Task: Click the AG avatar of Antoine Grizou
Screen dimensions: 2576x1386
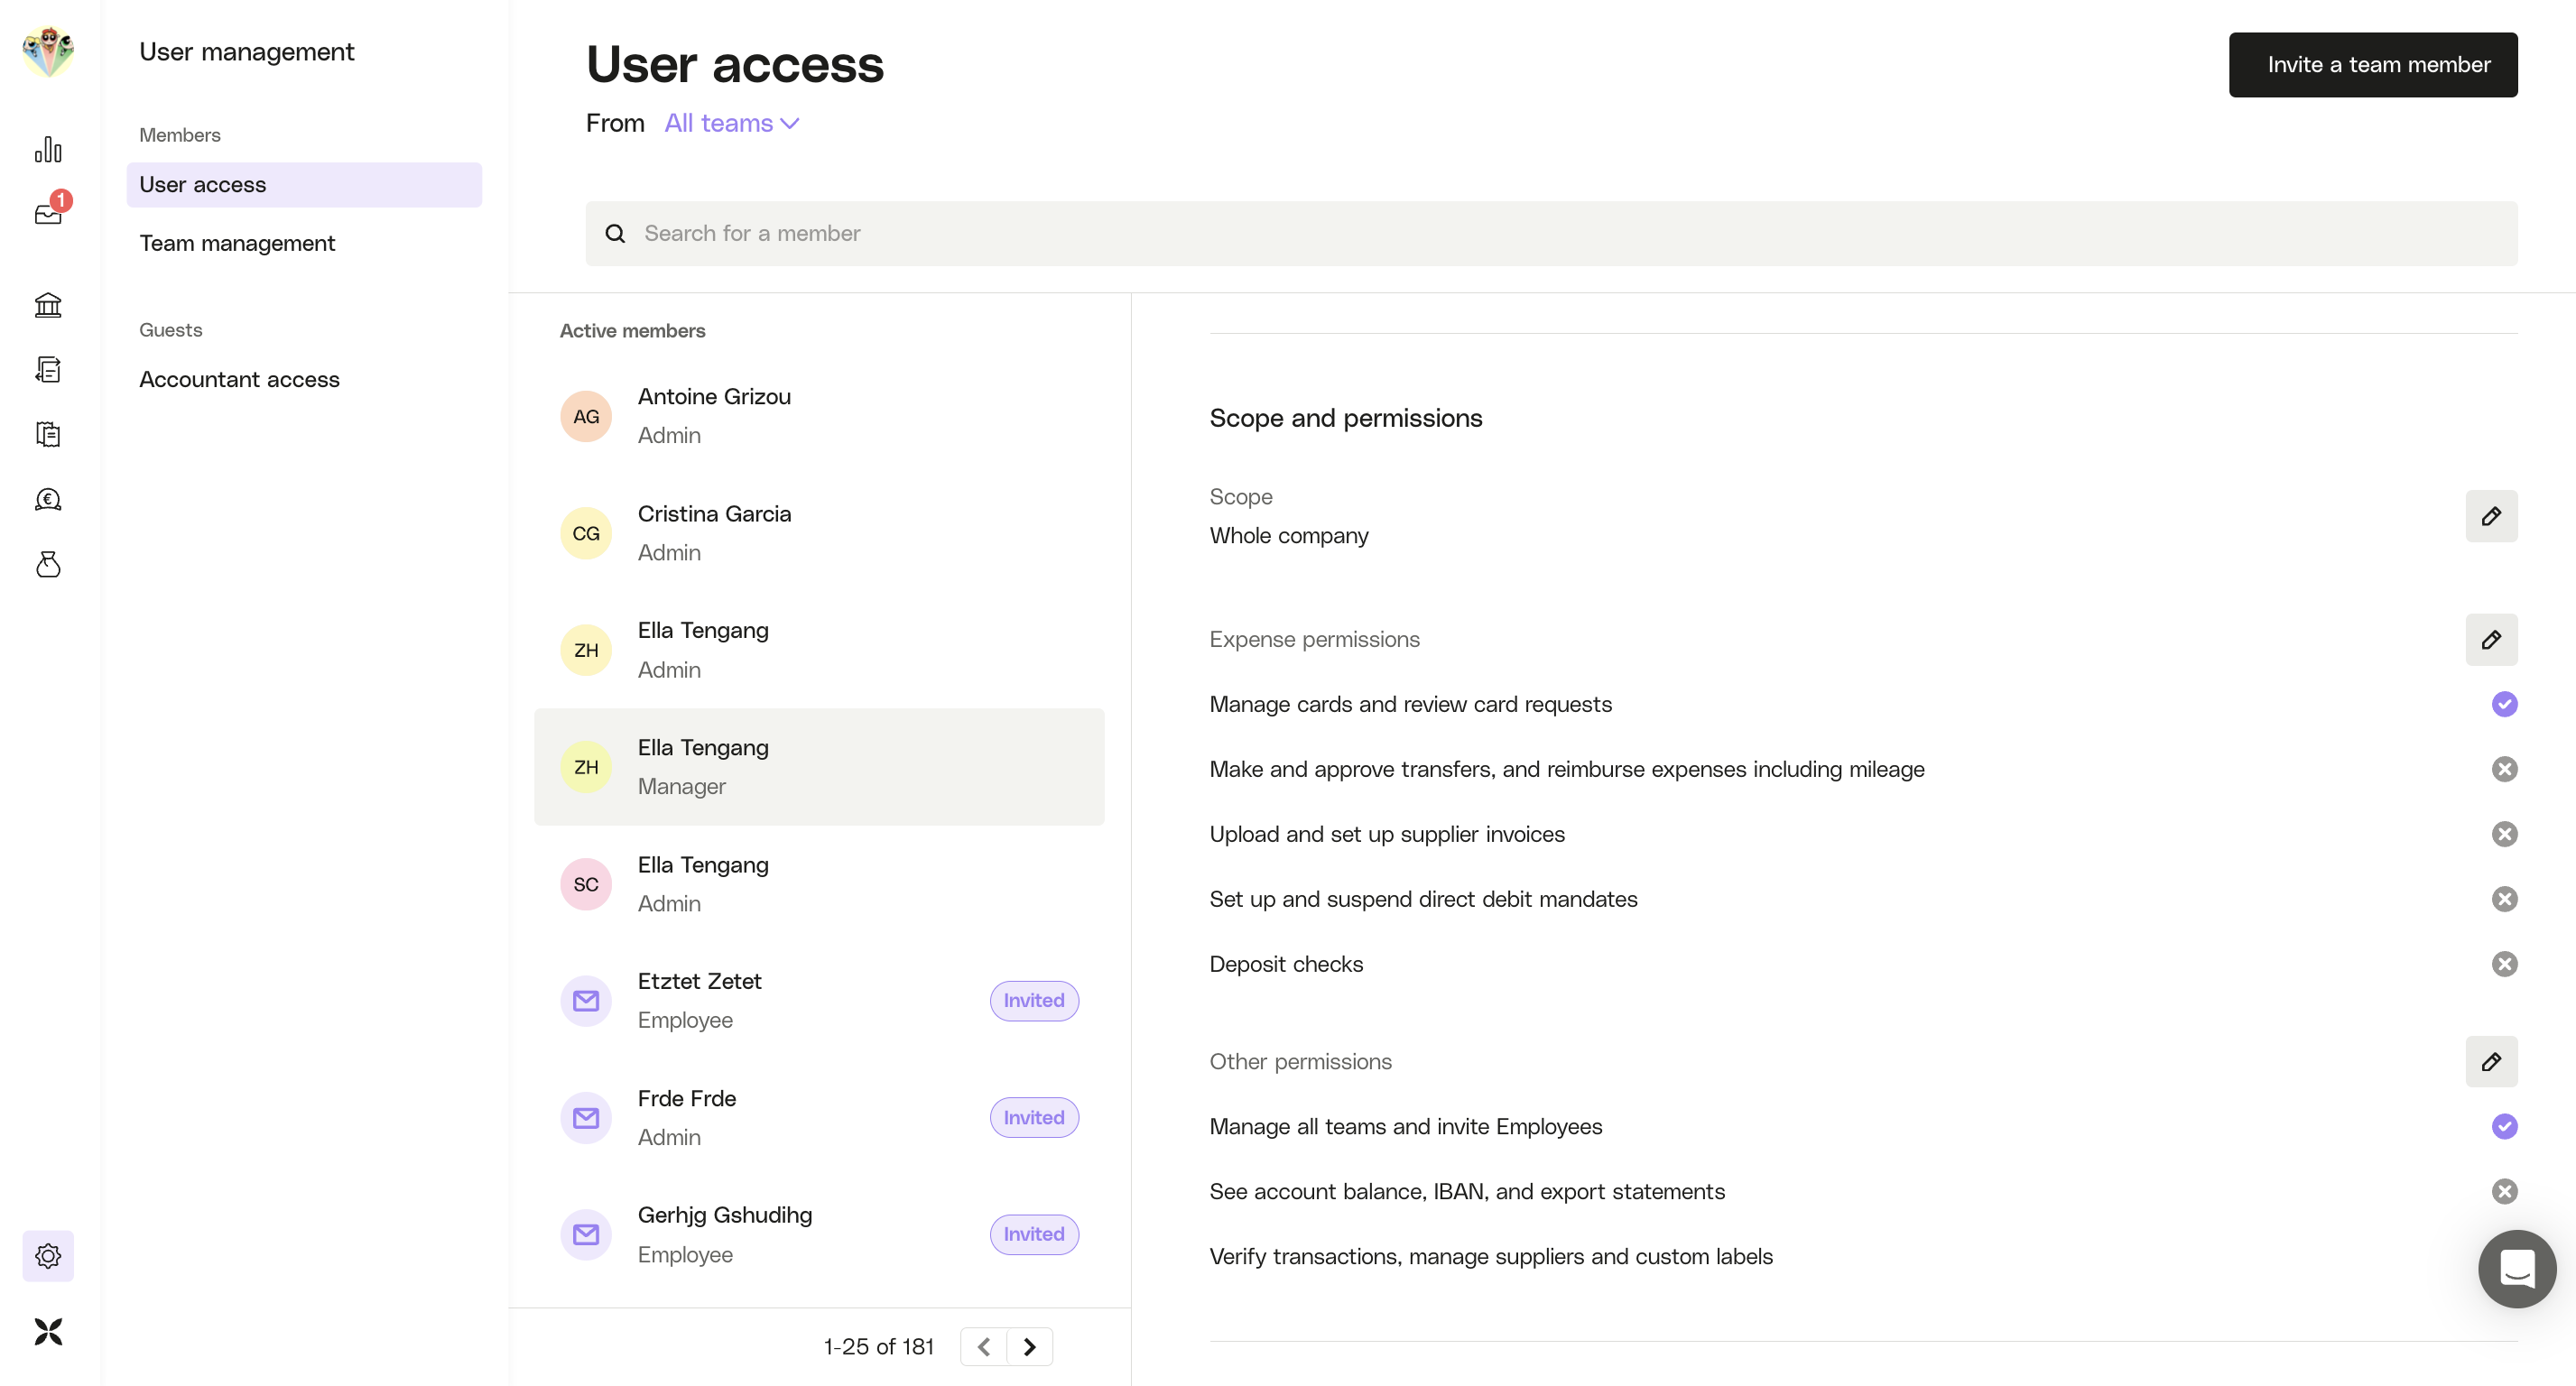Action: (586, 416)
